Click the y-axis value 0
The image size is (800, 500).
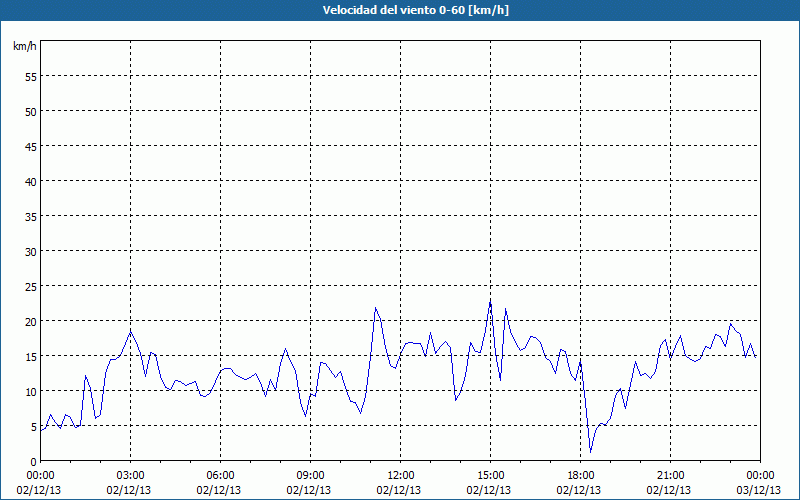coord(34,462)
